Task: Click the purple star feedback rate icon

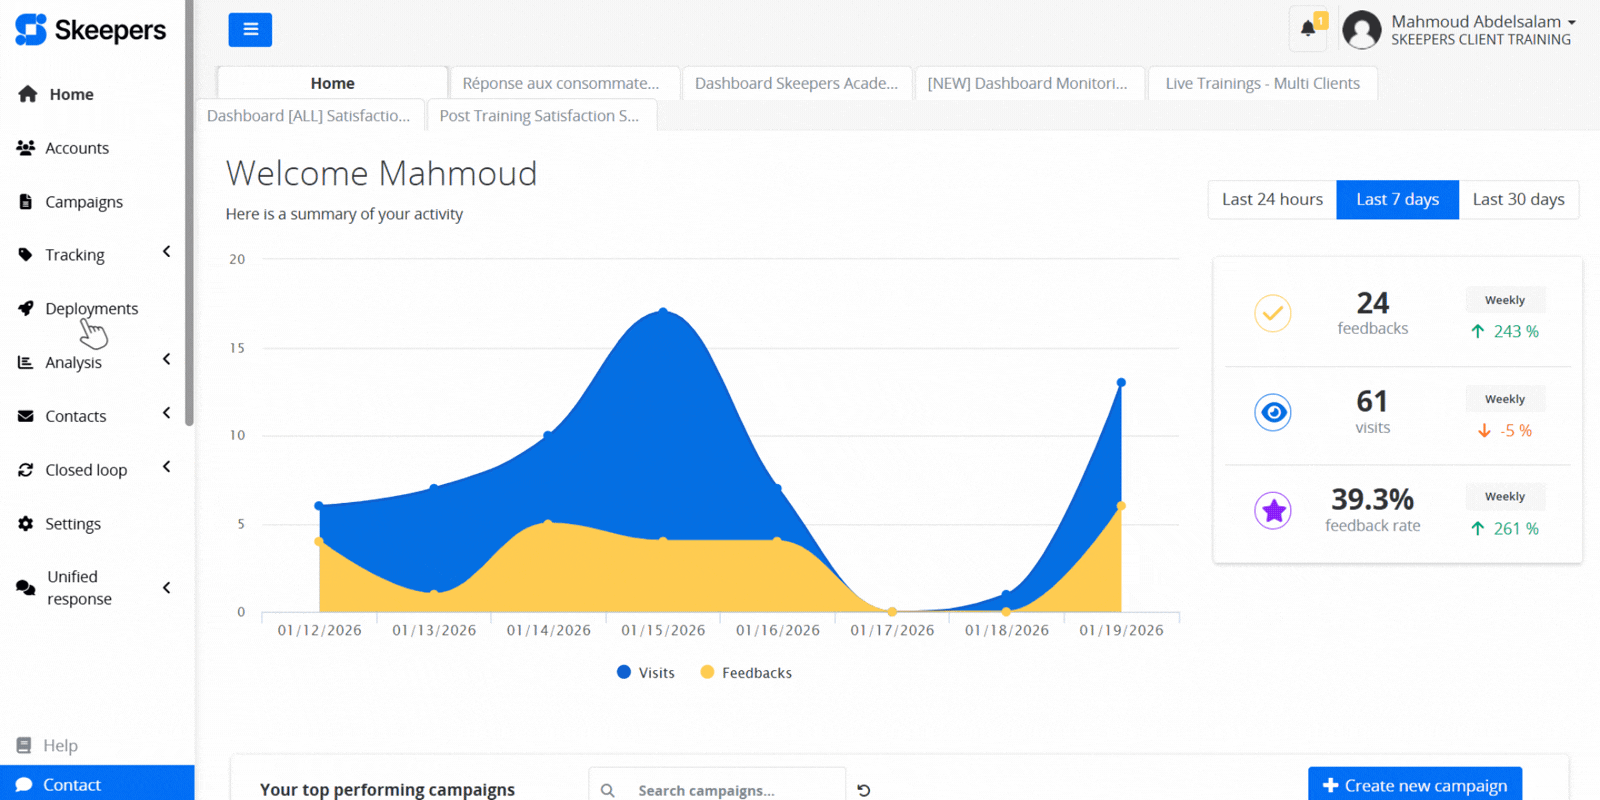Action: pyautogui.click(x=1273, y=511)
